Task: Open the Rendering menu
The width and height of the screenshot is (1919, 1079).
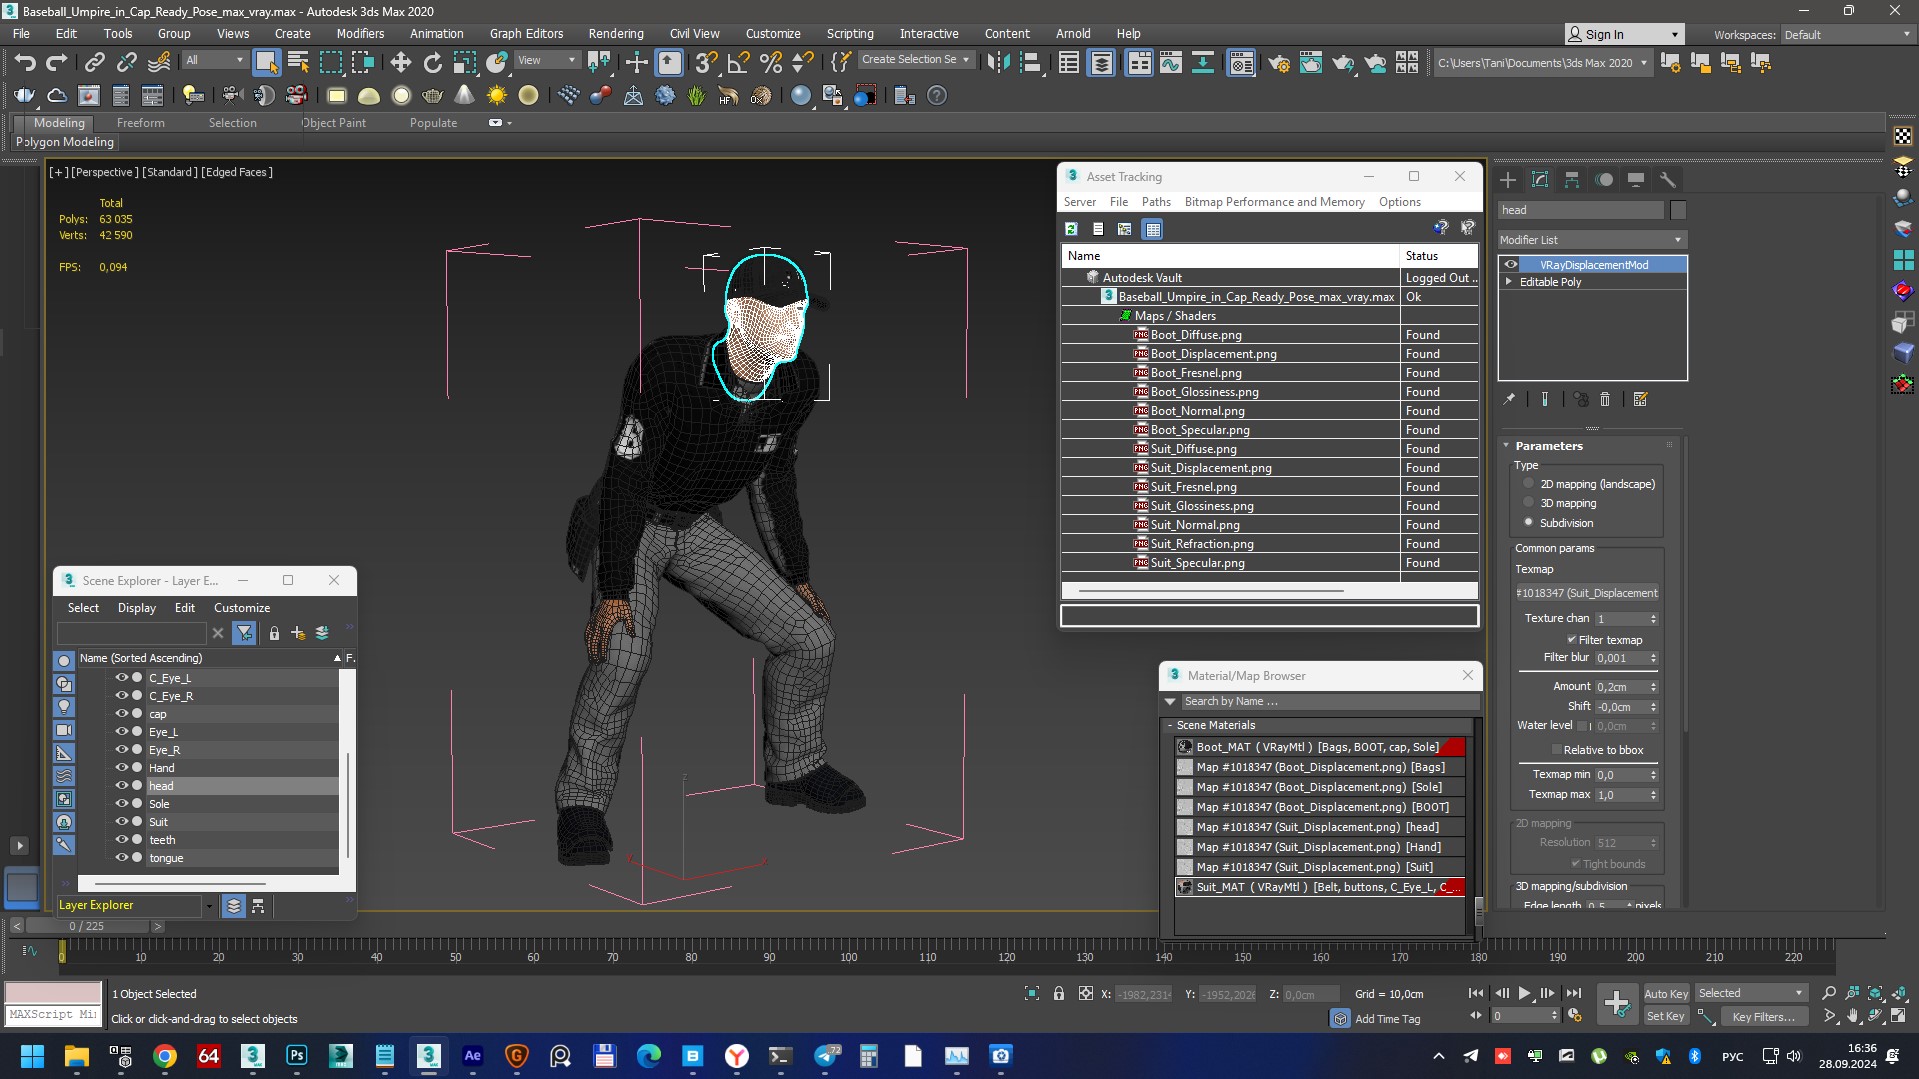Action: pos(615,33)
